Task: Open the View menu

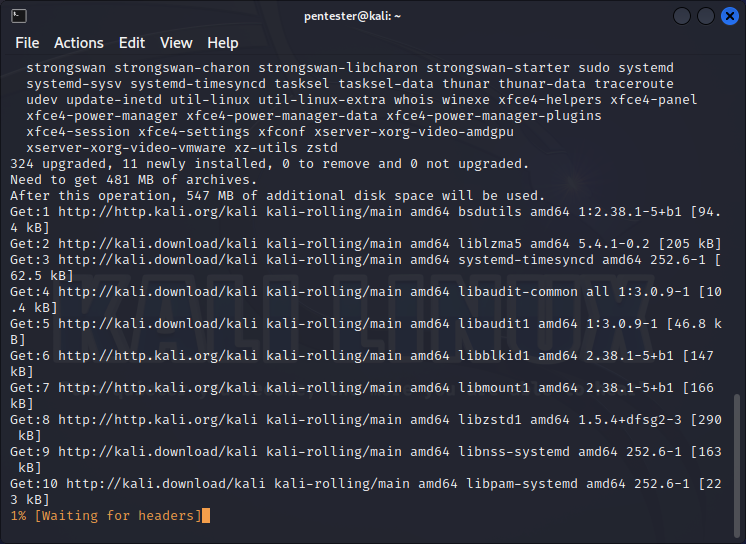Action: [176, 43]
